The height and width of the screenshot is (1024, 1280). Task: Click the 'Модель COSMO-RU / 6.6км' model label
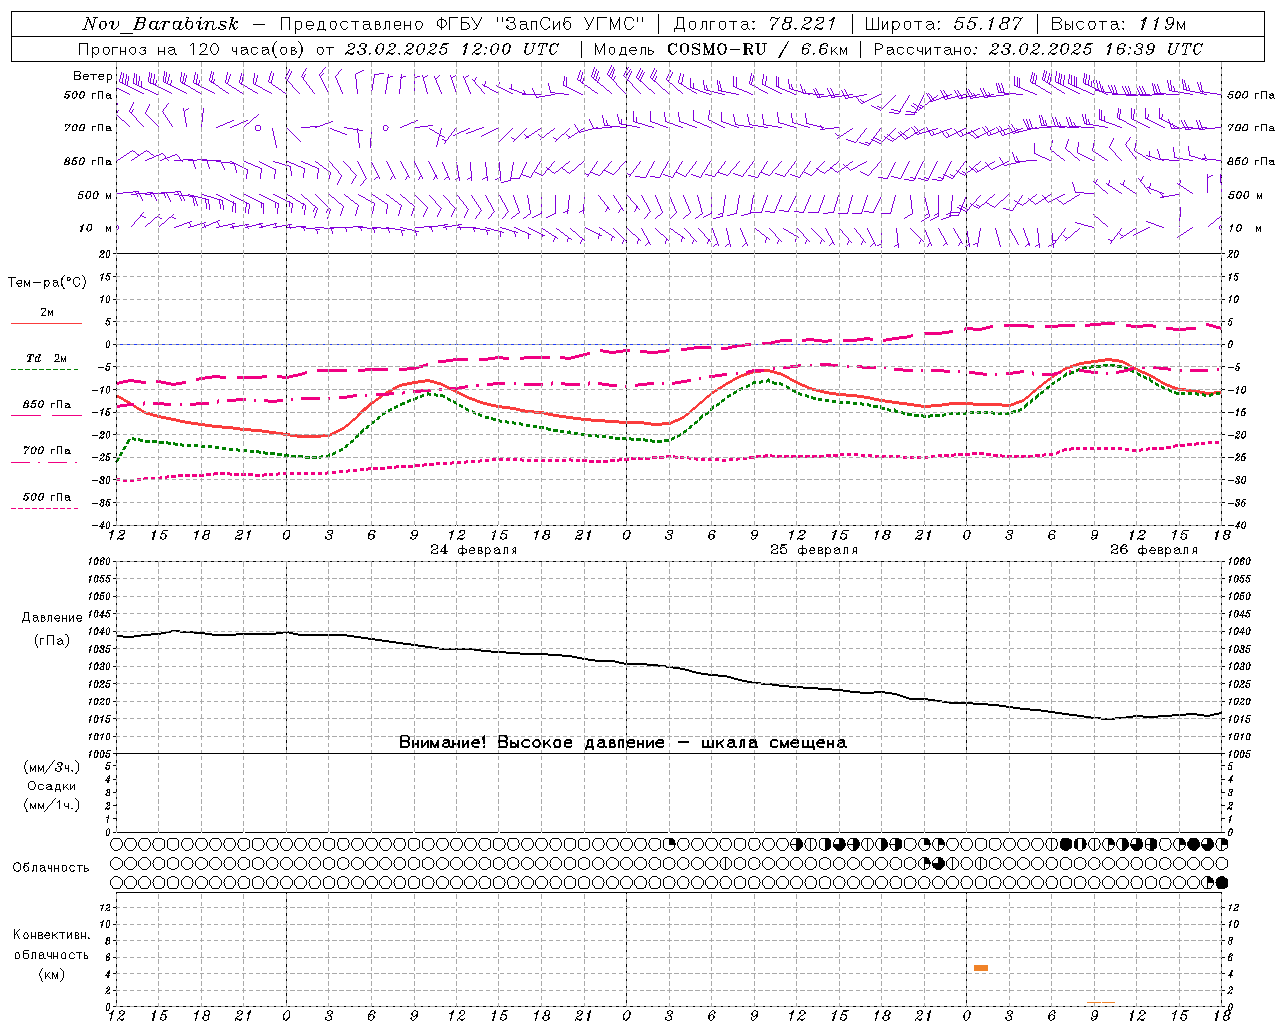[721, 49]
